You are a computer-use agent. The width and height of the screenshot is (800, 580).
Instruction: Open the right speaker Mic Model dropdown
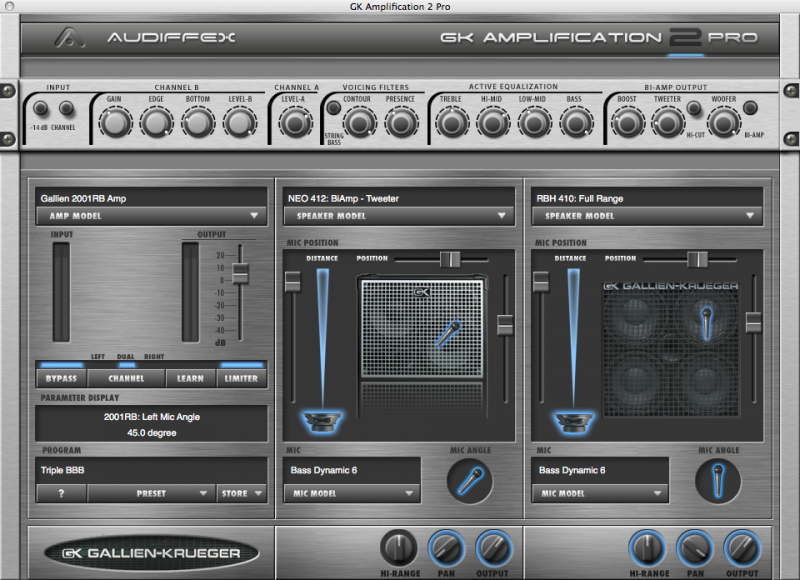[x=600, y=493]
